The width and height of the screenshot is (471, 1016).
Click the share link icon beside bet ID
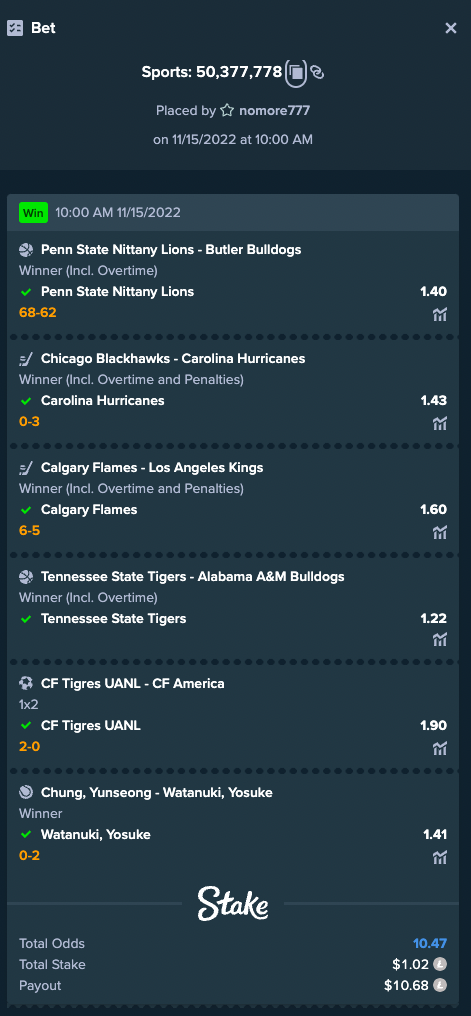pyautogui.click(x=317, y=72)
